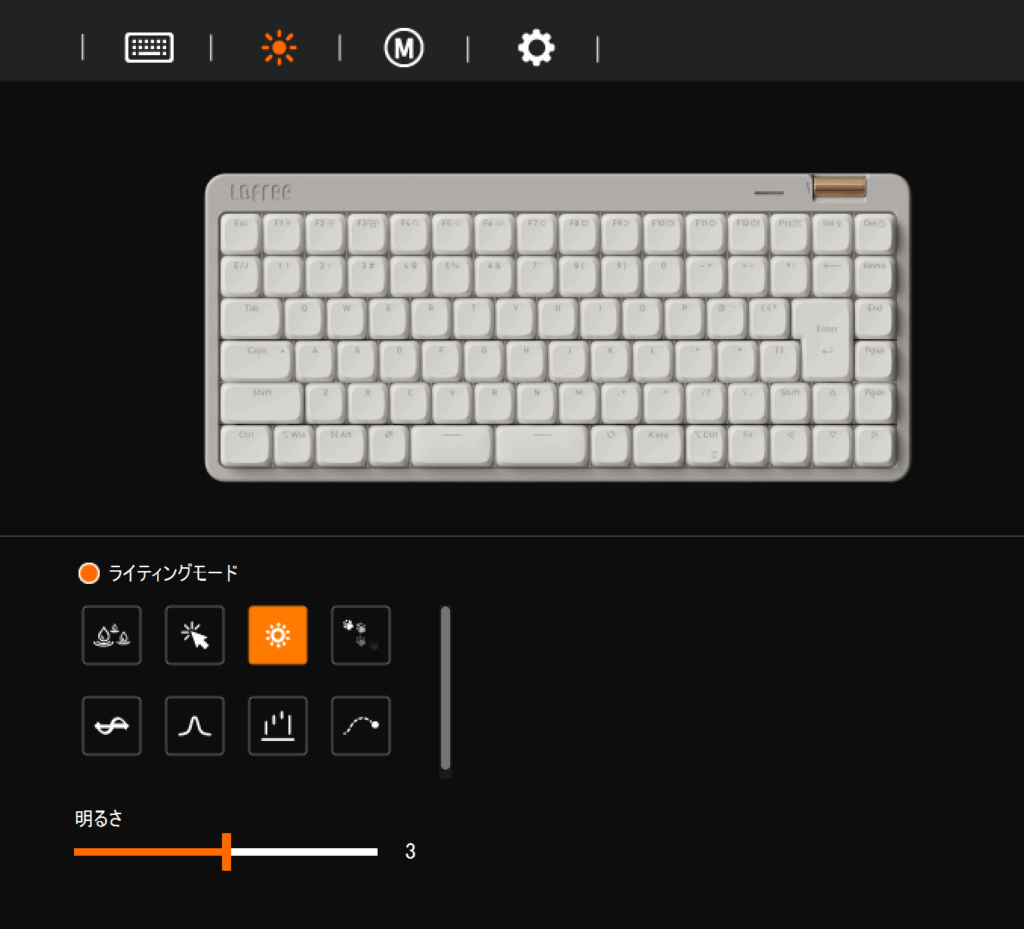
Task: Select the click-reactive cursor lighting mode
Action: tap(195, 635)
